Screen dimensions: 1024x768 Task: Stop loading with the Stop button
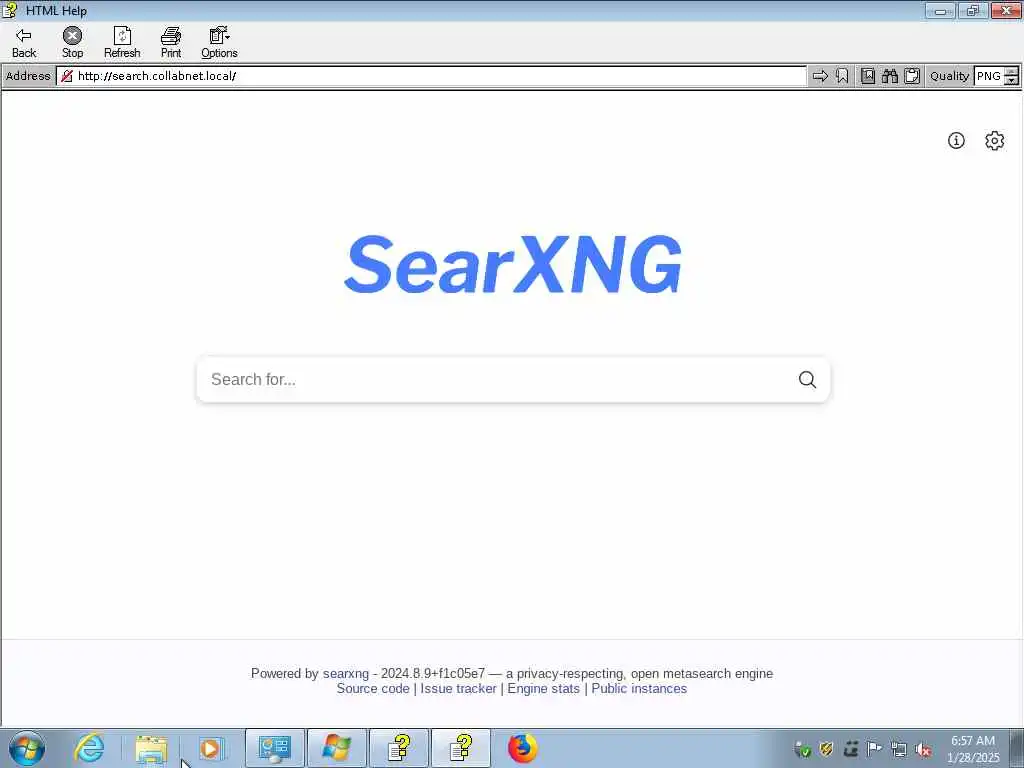[72, 43]
